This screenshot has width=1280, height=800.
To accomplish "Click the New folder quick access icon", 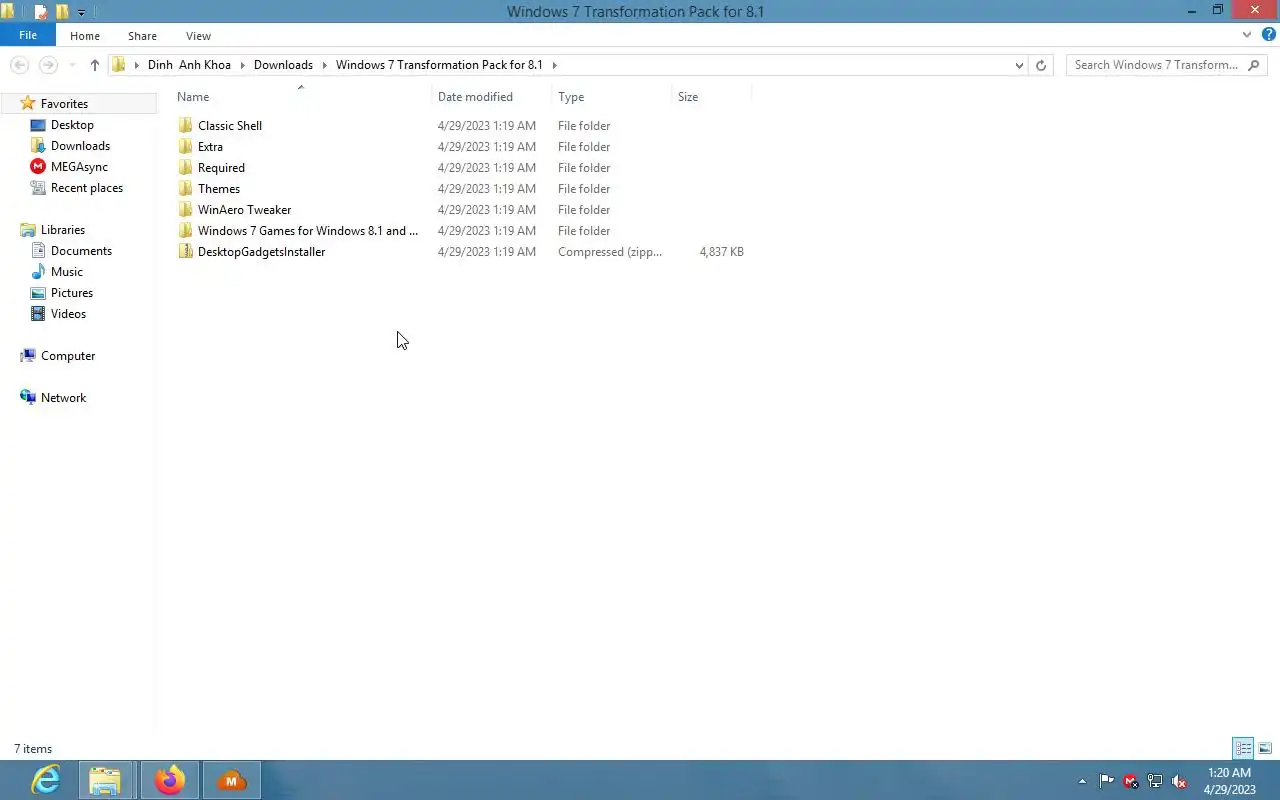I will coord(62,12).
